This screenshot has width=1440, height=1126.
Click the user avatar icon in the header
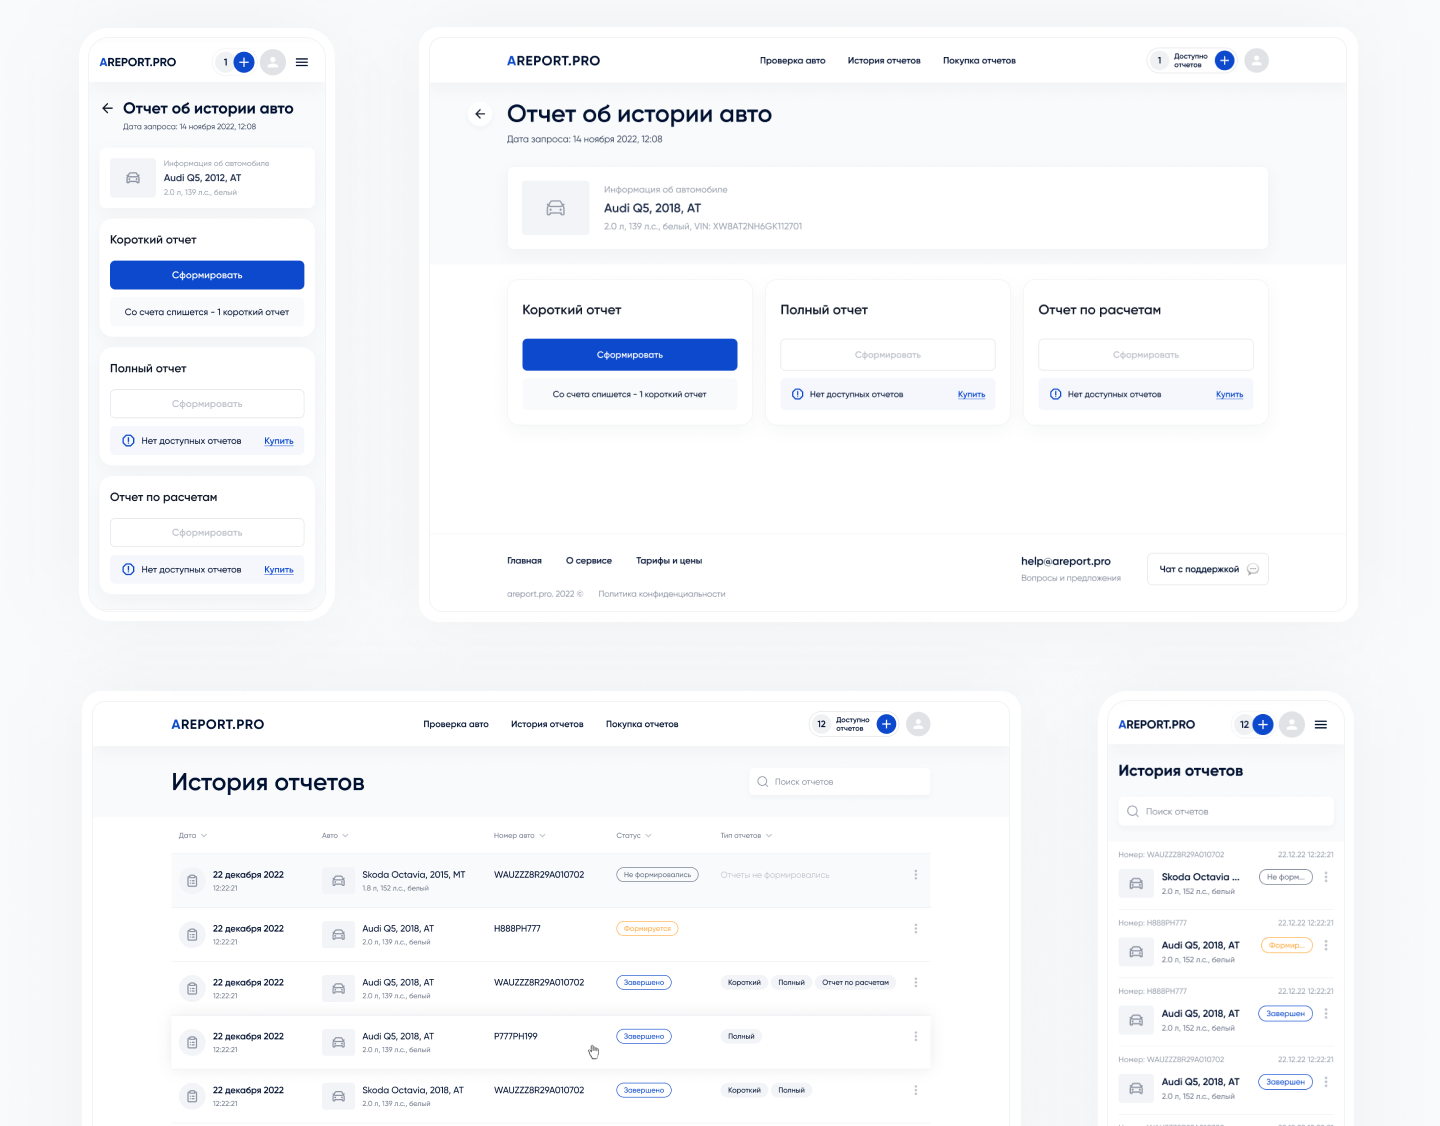click(1256, 60)
